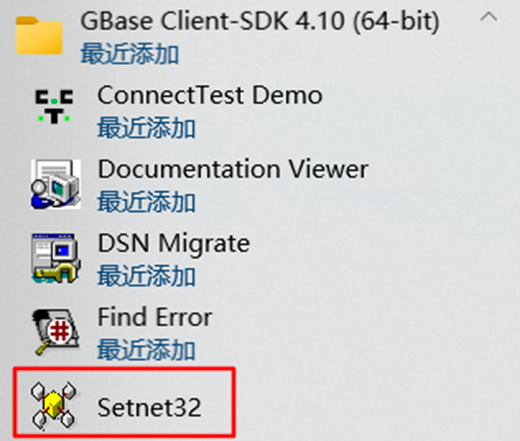Click 最近添加 under the GBase folder name

pos(130,54)
